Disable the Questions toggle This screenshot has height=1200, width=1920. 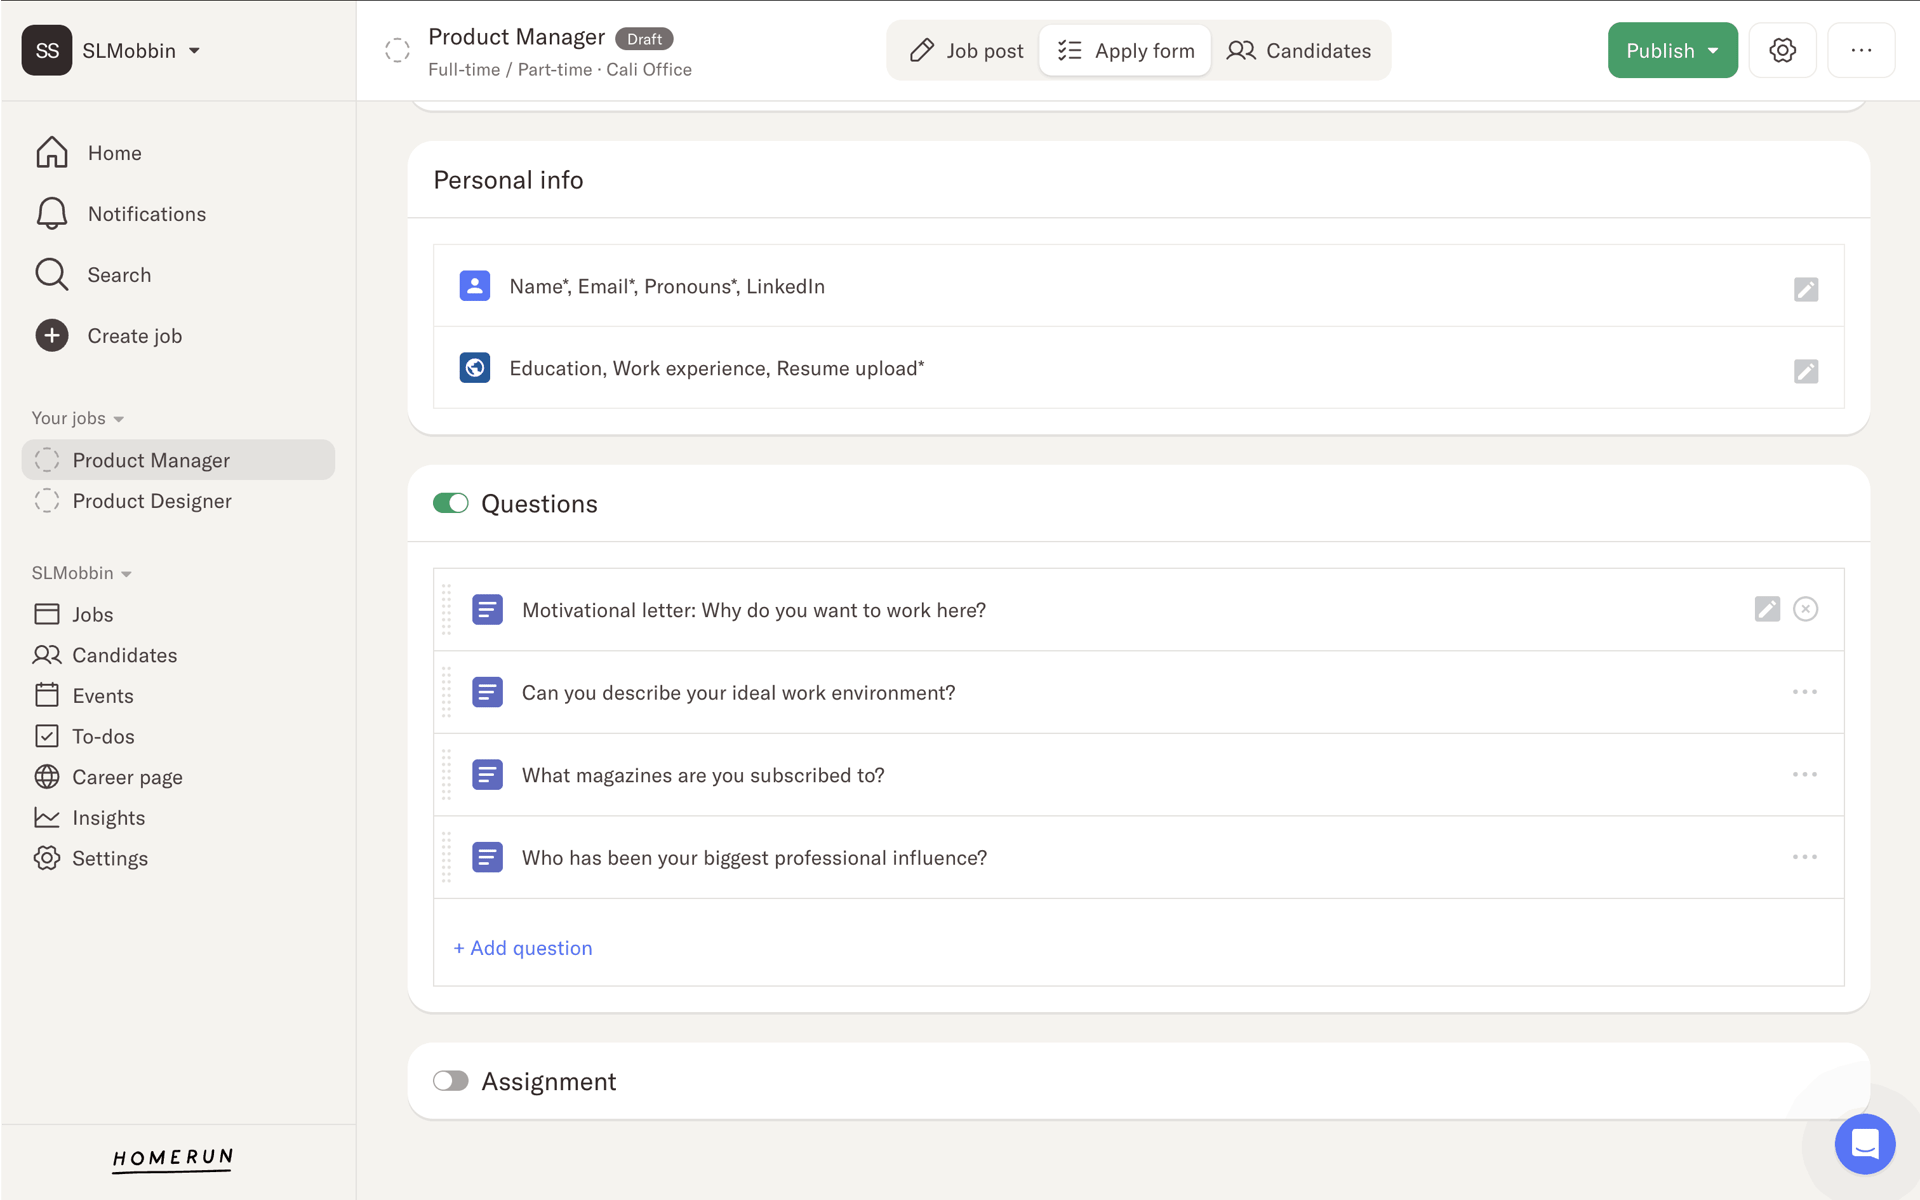(x=451, y=503)
